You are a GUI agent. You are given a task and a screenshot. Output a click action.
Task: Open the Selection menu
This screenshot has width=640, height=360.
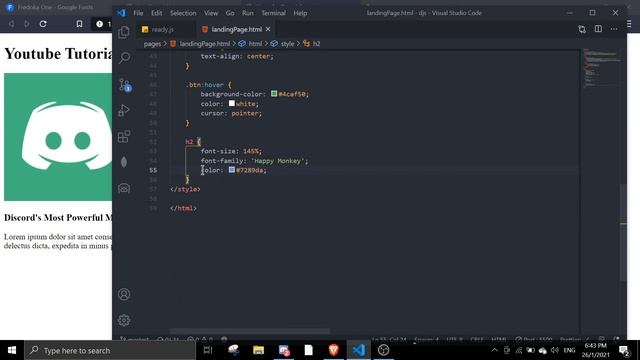pos(183,13)
